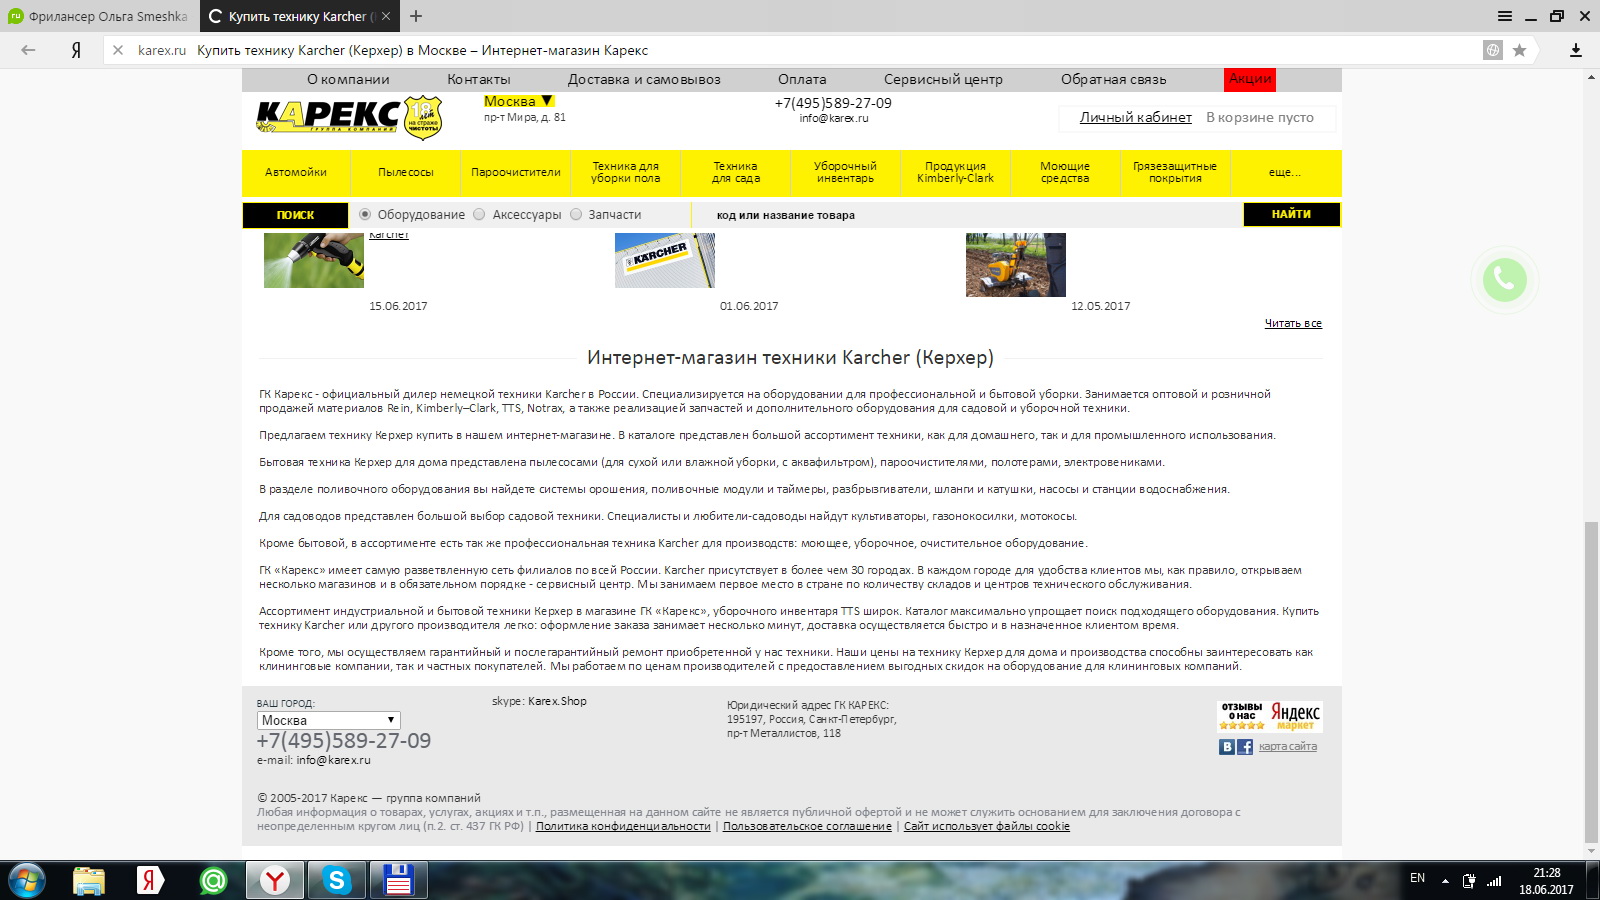This screenshot has height=900, width=1600.
Task: Open the 'Контакты' menu item
Action: coord(479,79)
